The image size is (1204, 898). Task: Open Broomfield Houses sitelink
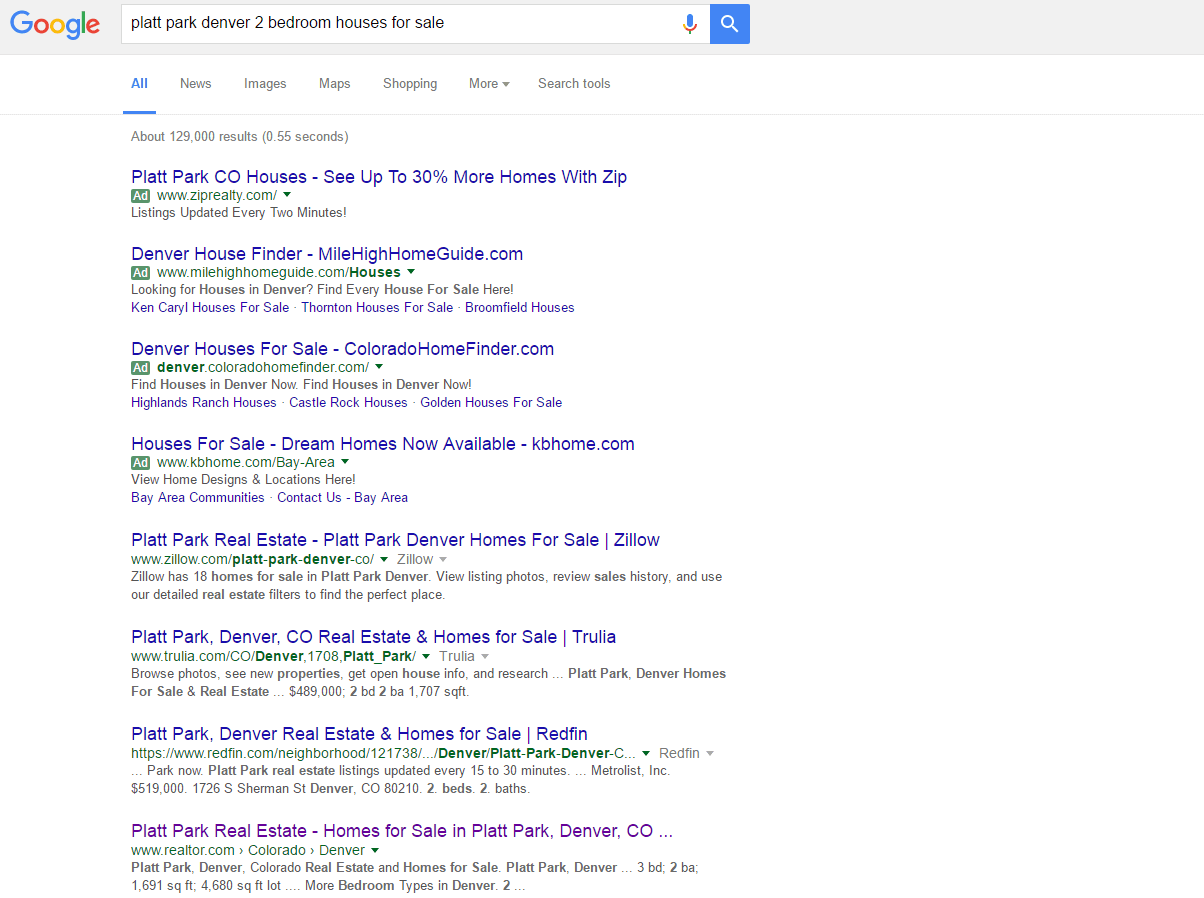coord(520,308)
